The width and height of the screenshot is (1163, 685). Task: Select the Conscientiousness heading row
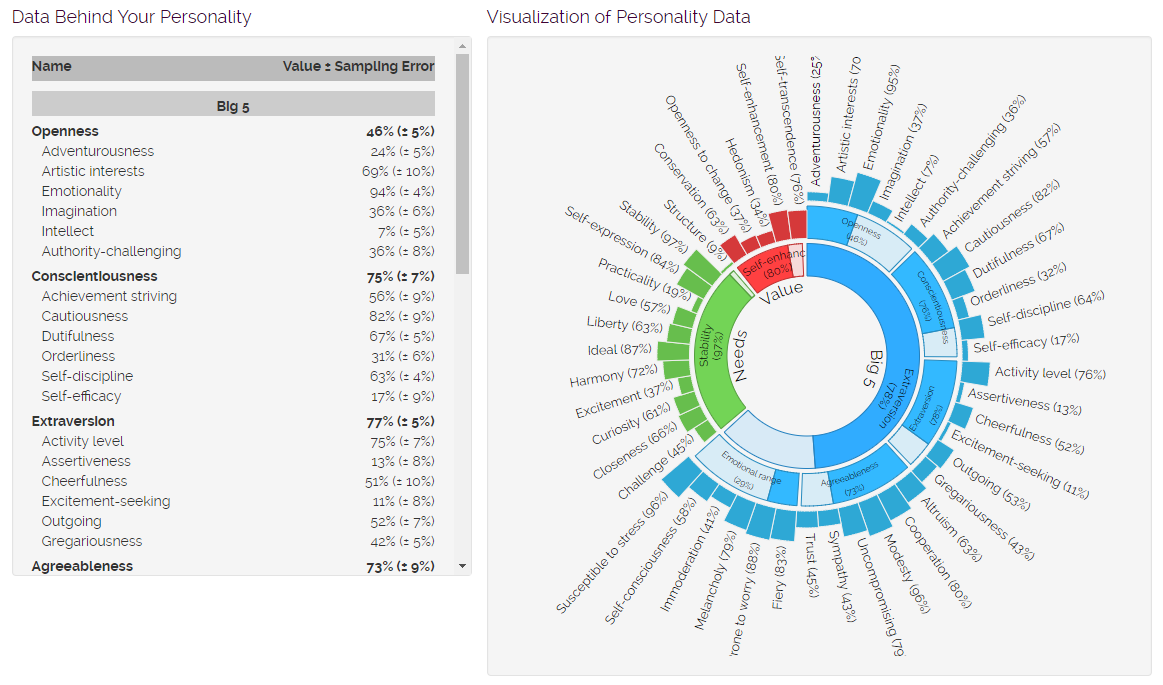coord(233,277)
